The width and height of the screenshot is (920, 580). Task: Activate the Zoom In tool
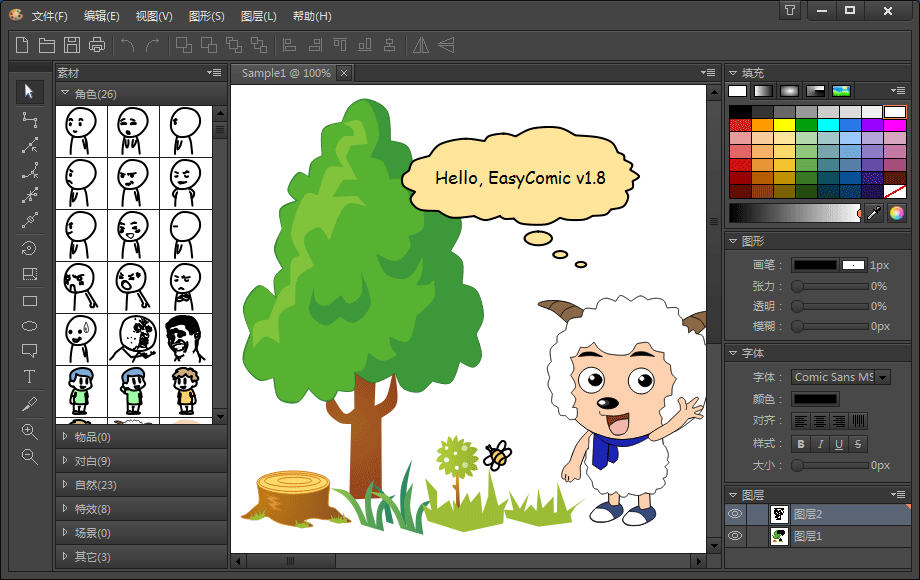click(x=29, y=432)
